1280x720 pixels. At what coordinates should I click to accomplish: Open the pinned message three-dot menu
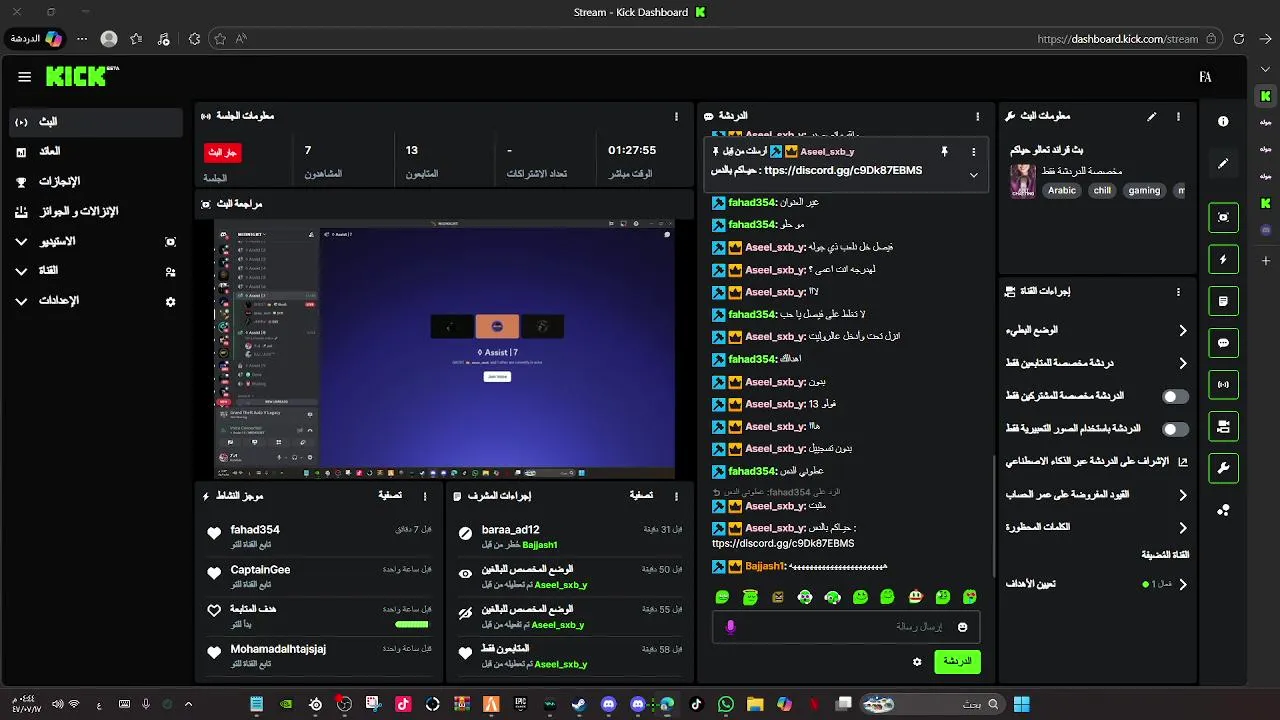(974, 152)
